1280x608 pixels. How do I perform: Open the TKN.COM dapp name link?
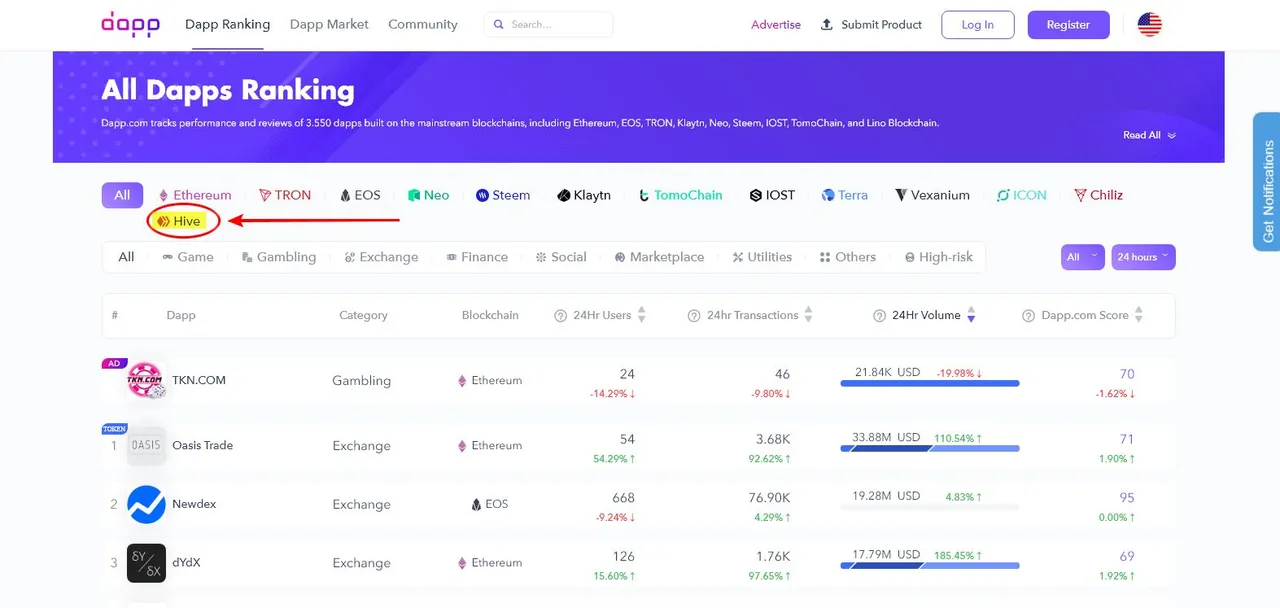pyautogui.click(x=199, y=380)
